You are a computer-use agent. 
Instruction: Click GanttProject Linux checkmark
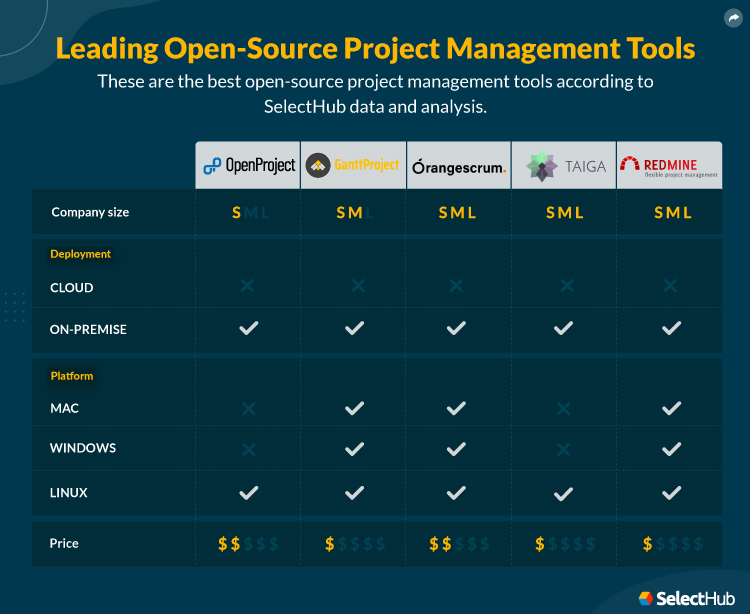[354, 493]
